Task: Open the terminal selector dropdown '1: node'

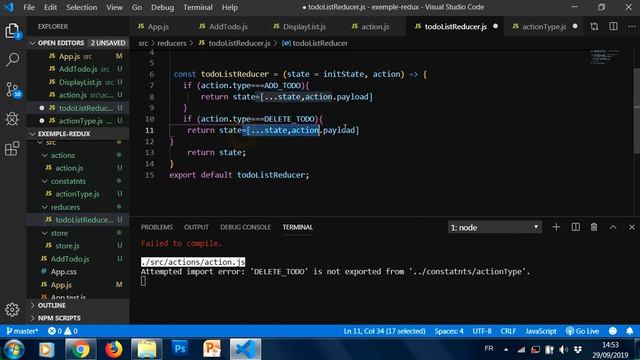Action: point(495,227)
